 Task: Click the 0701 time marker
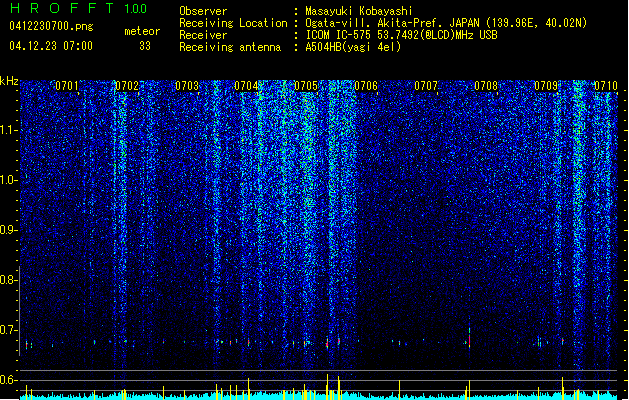[67, 86]
